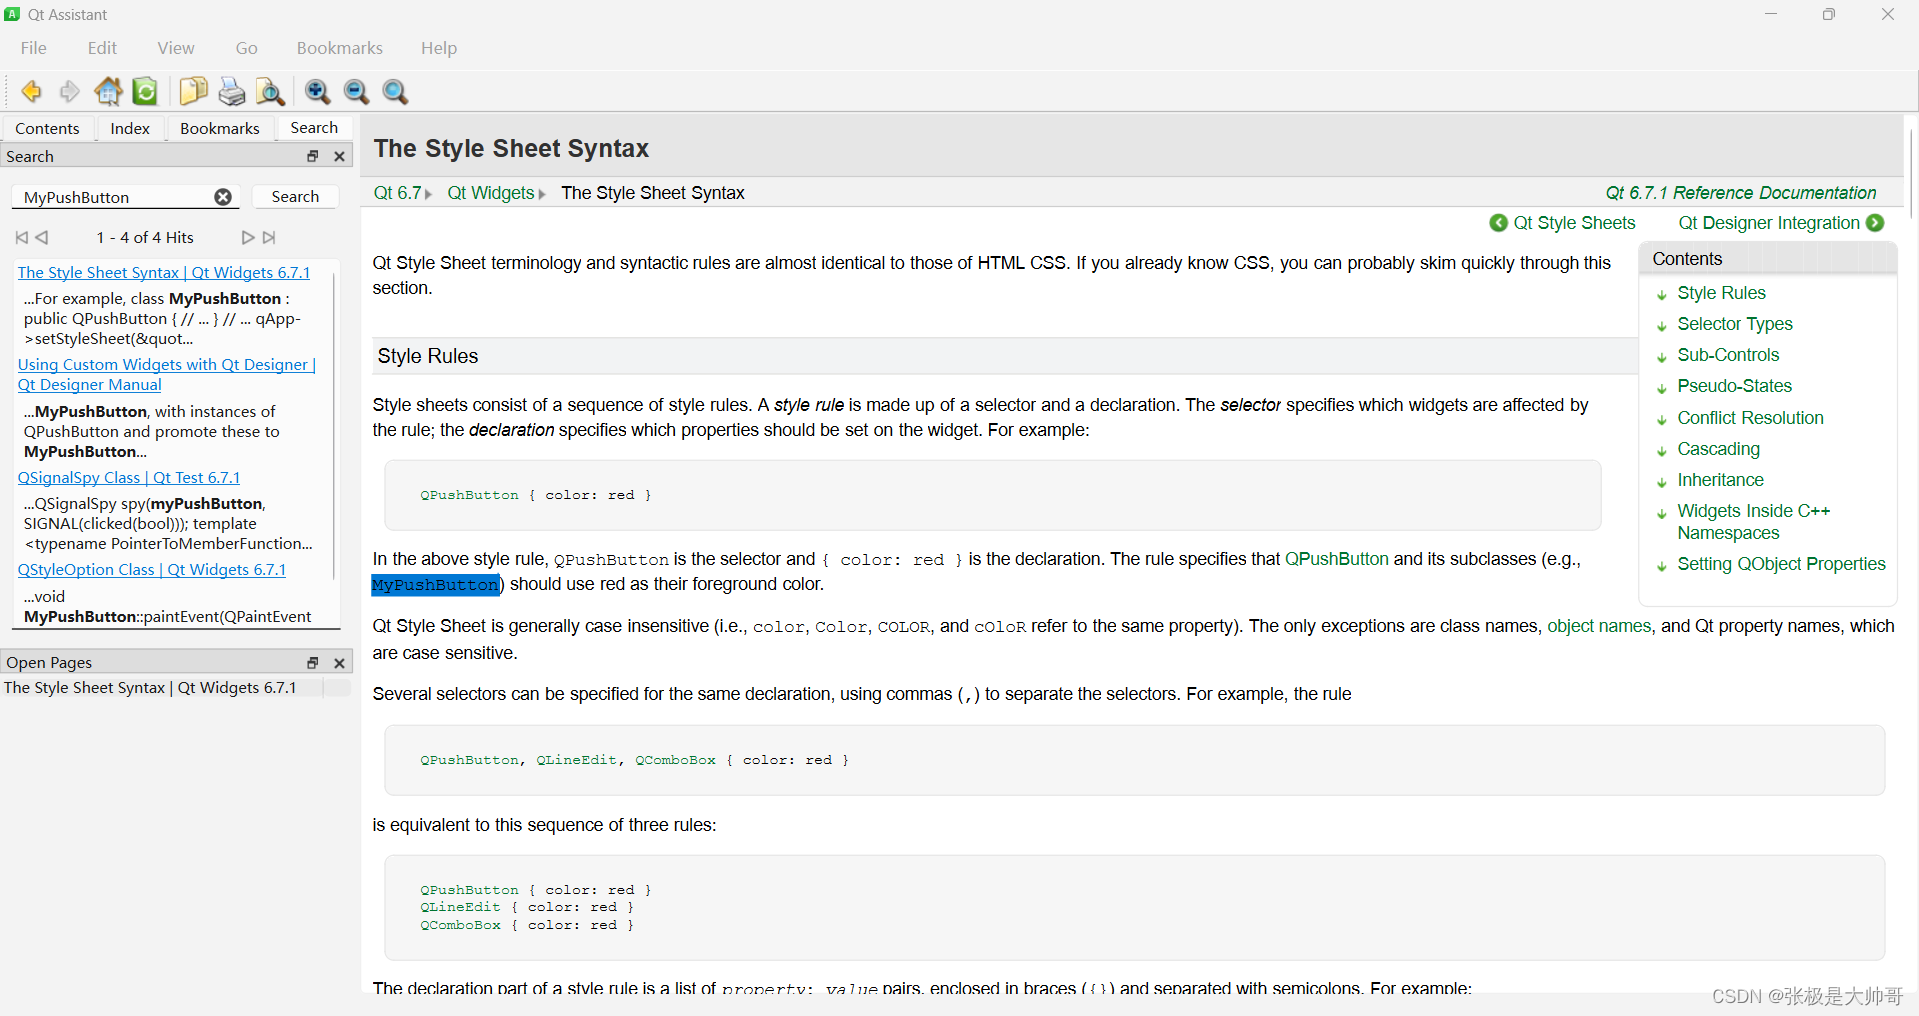Go to previous page of search hits
Screen dimensions: 1919x1016
click(42, 237)
